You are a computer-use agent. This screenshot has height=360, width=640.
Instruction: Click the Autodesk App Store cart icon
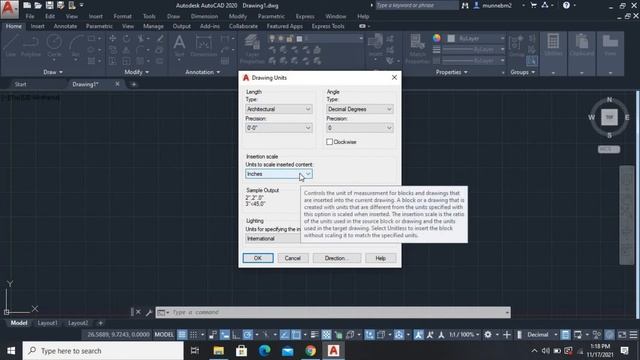click(533, 5)
